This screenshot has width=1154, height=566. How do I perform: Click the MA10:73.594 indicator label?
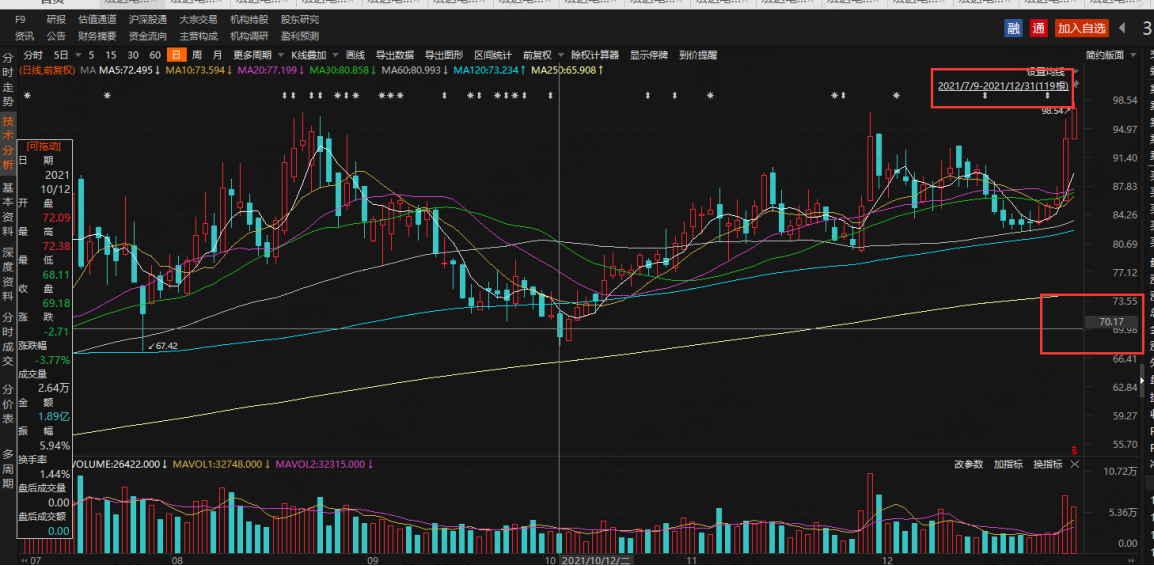[198, 70]
